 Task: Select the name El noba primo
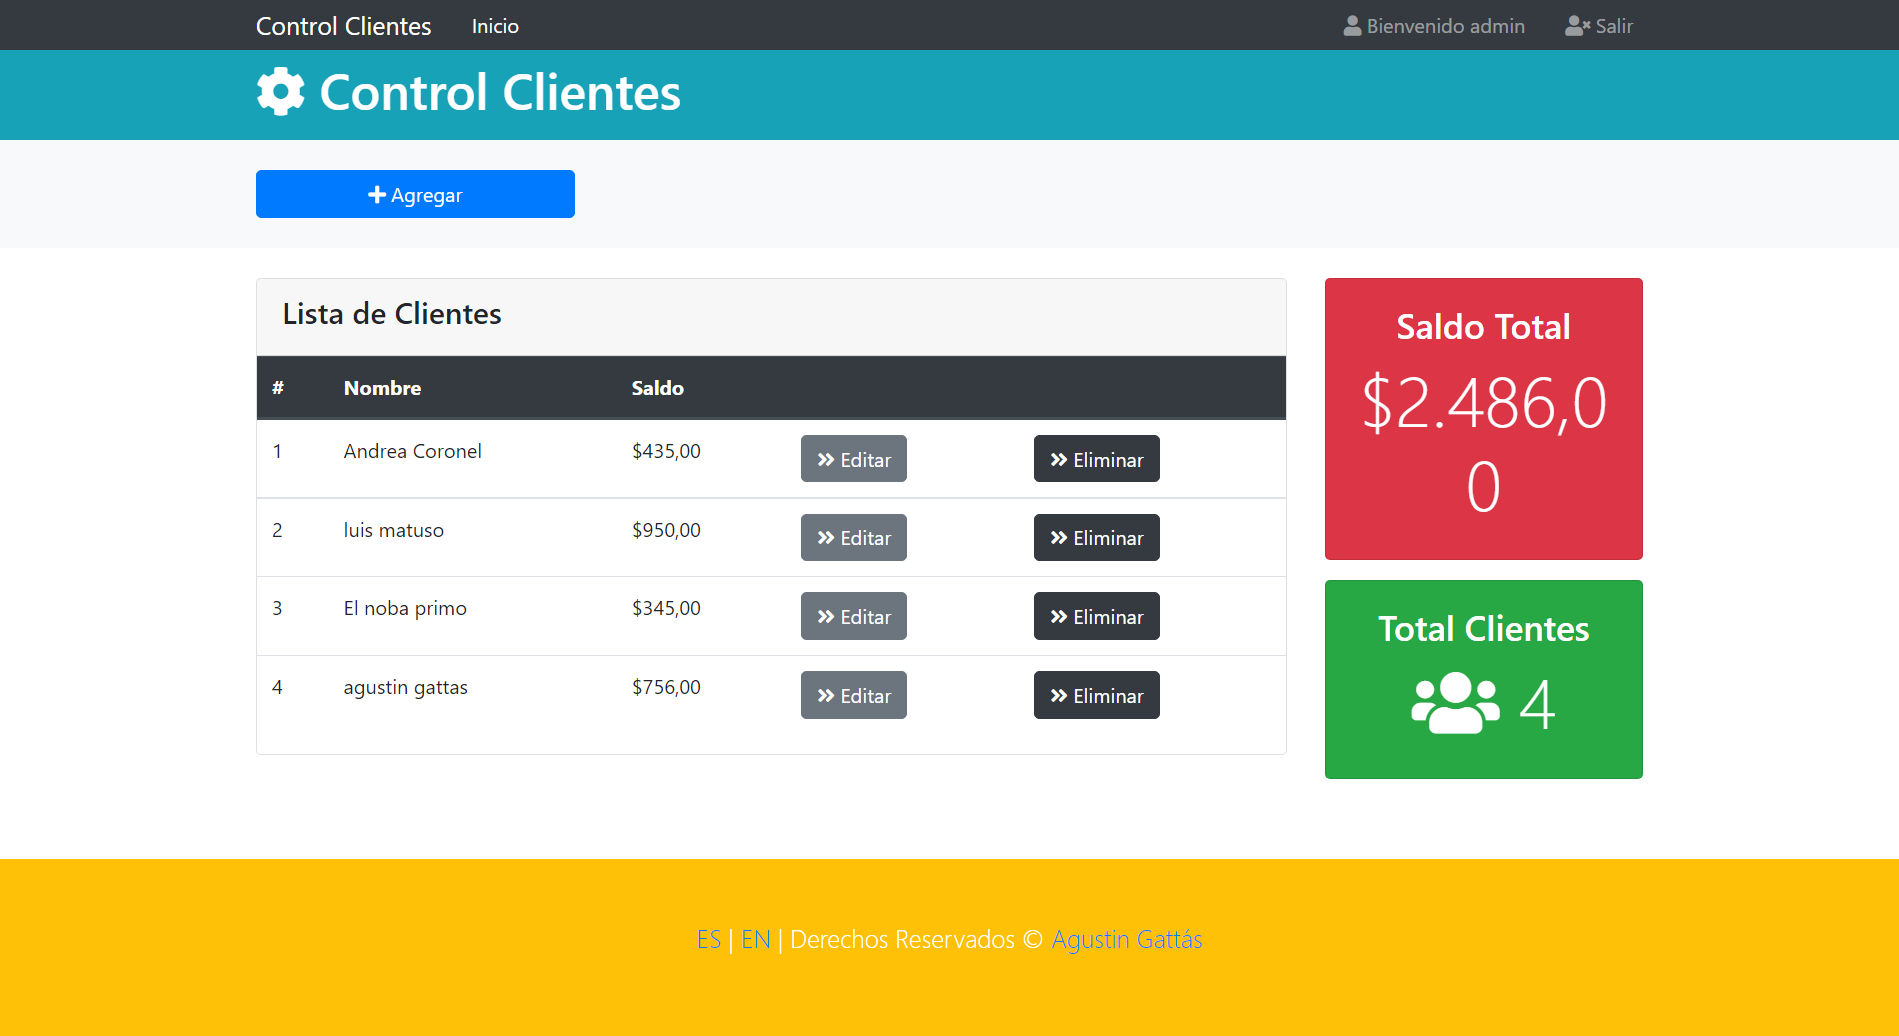point(405,608)
